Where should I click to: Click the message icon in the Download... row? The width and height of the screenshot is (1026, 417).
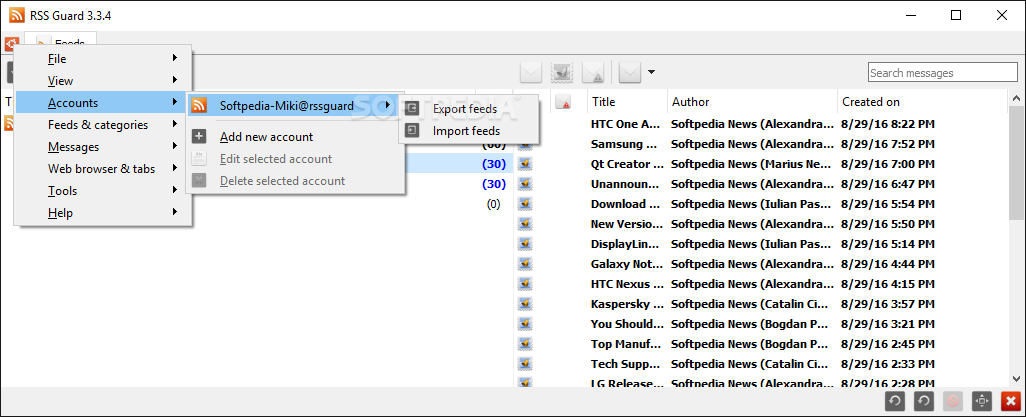[x=524, y=204]
